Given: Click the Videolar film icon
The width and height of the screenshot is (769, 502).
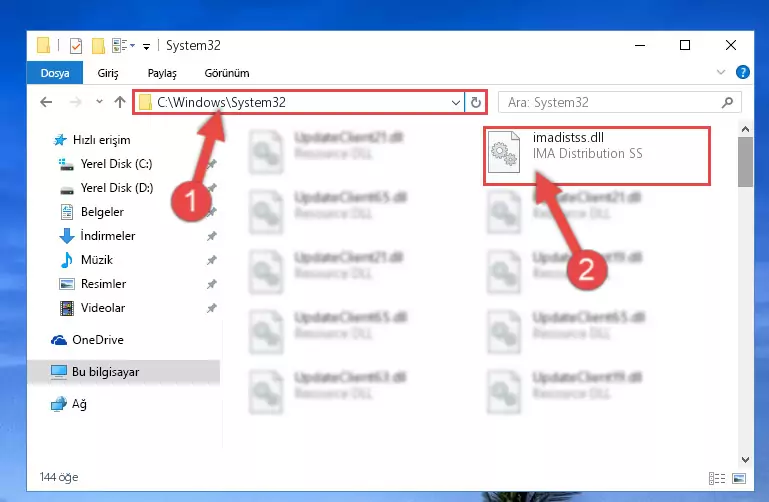Looking at the screenshot, I should click(67, 308).
